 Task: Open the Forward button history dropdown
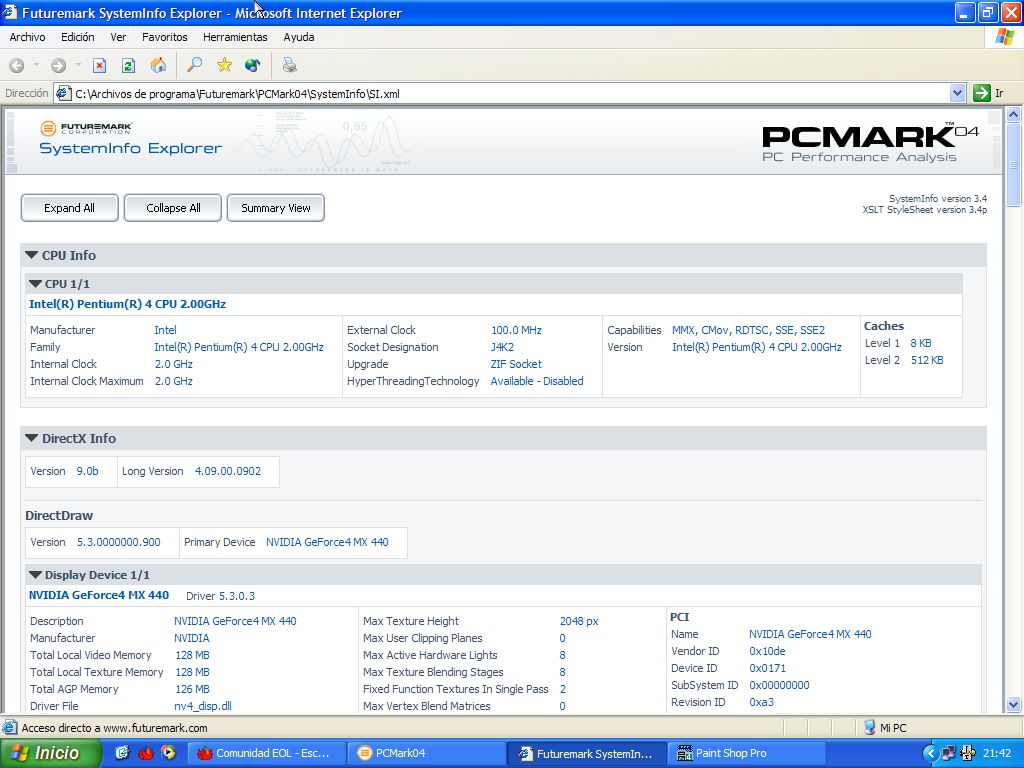[78, 65]
